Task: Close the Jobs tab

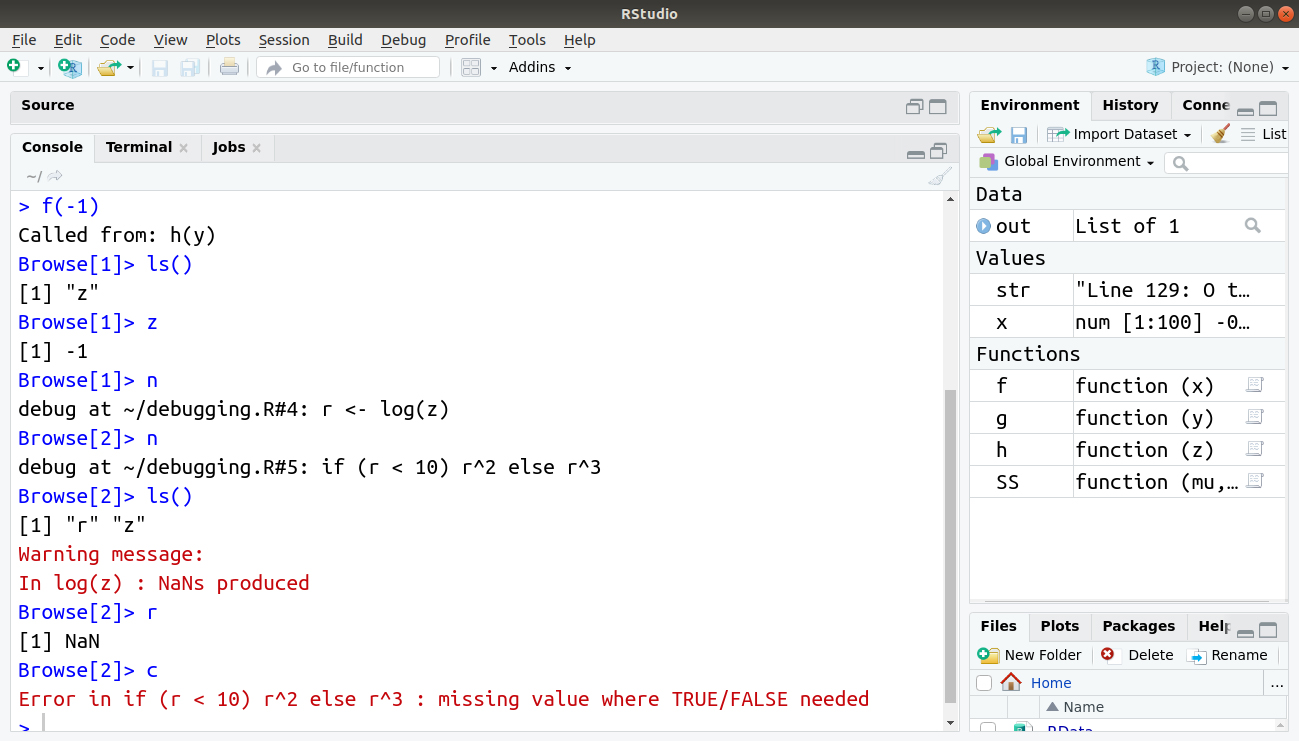Action: click(x=256, y=148)
